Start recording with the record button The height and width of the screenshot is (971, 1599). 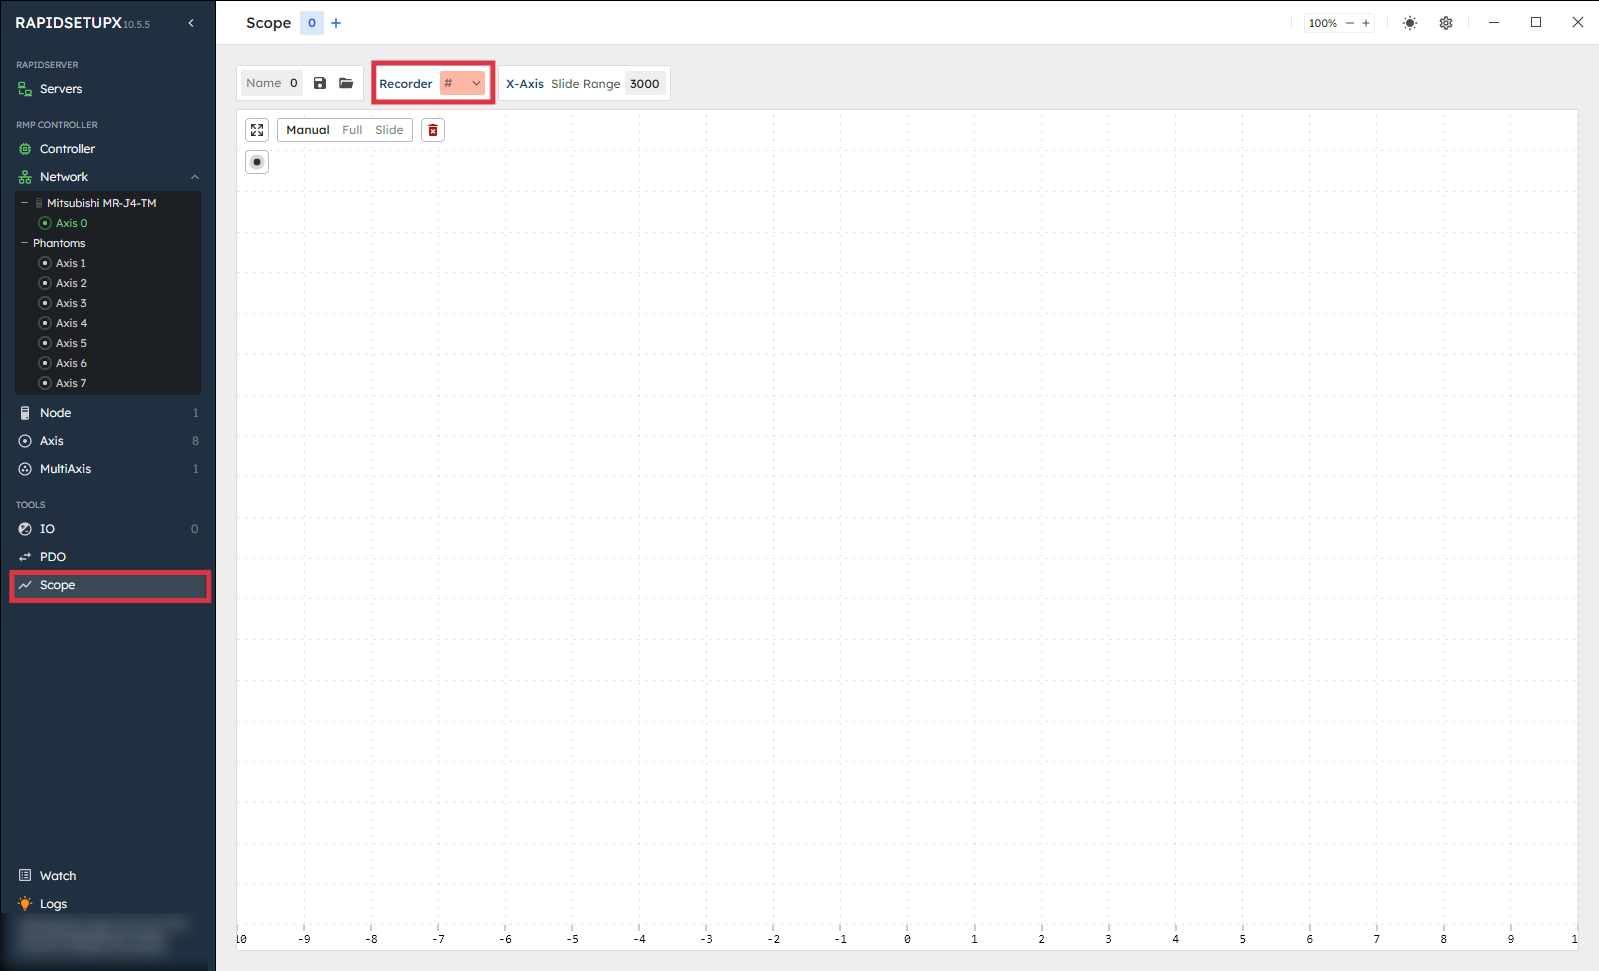pos(257,162)
